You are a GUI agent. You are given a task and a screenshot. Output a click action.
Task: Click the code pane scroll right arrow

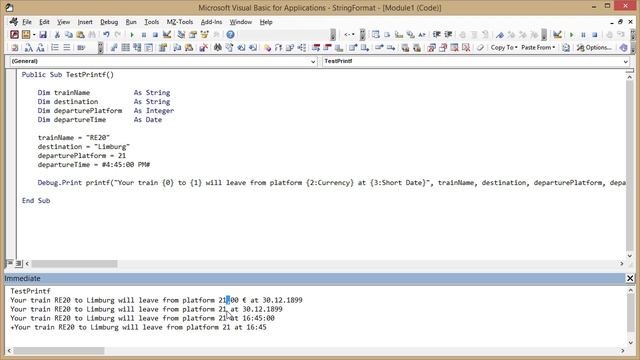pyautogui.click(x=622, y=264)
